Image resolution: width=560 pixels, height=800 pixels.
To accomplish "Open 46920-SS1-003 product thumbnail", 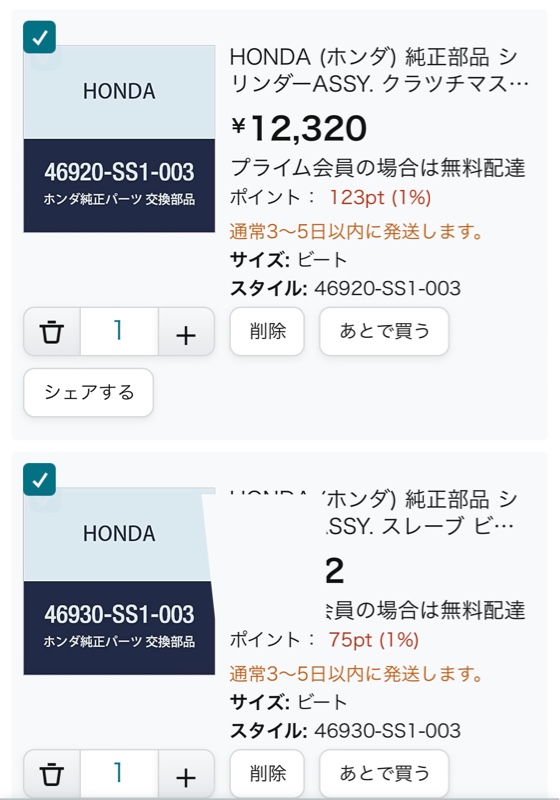I will click(x=119, y=139).
